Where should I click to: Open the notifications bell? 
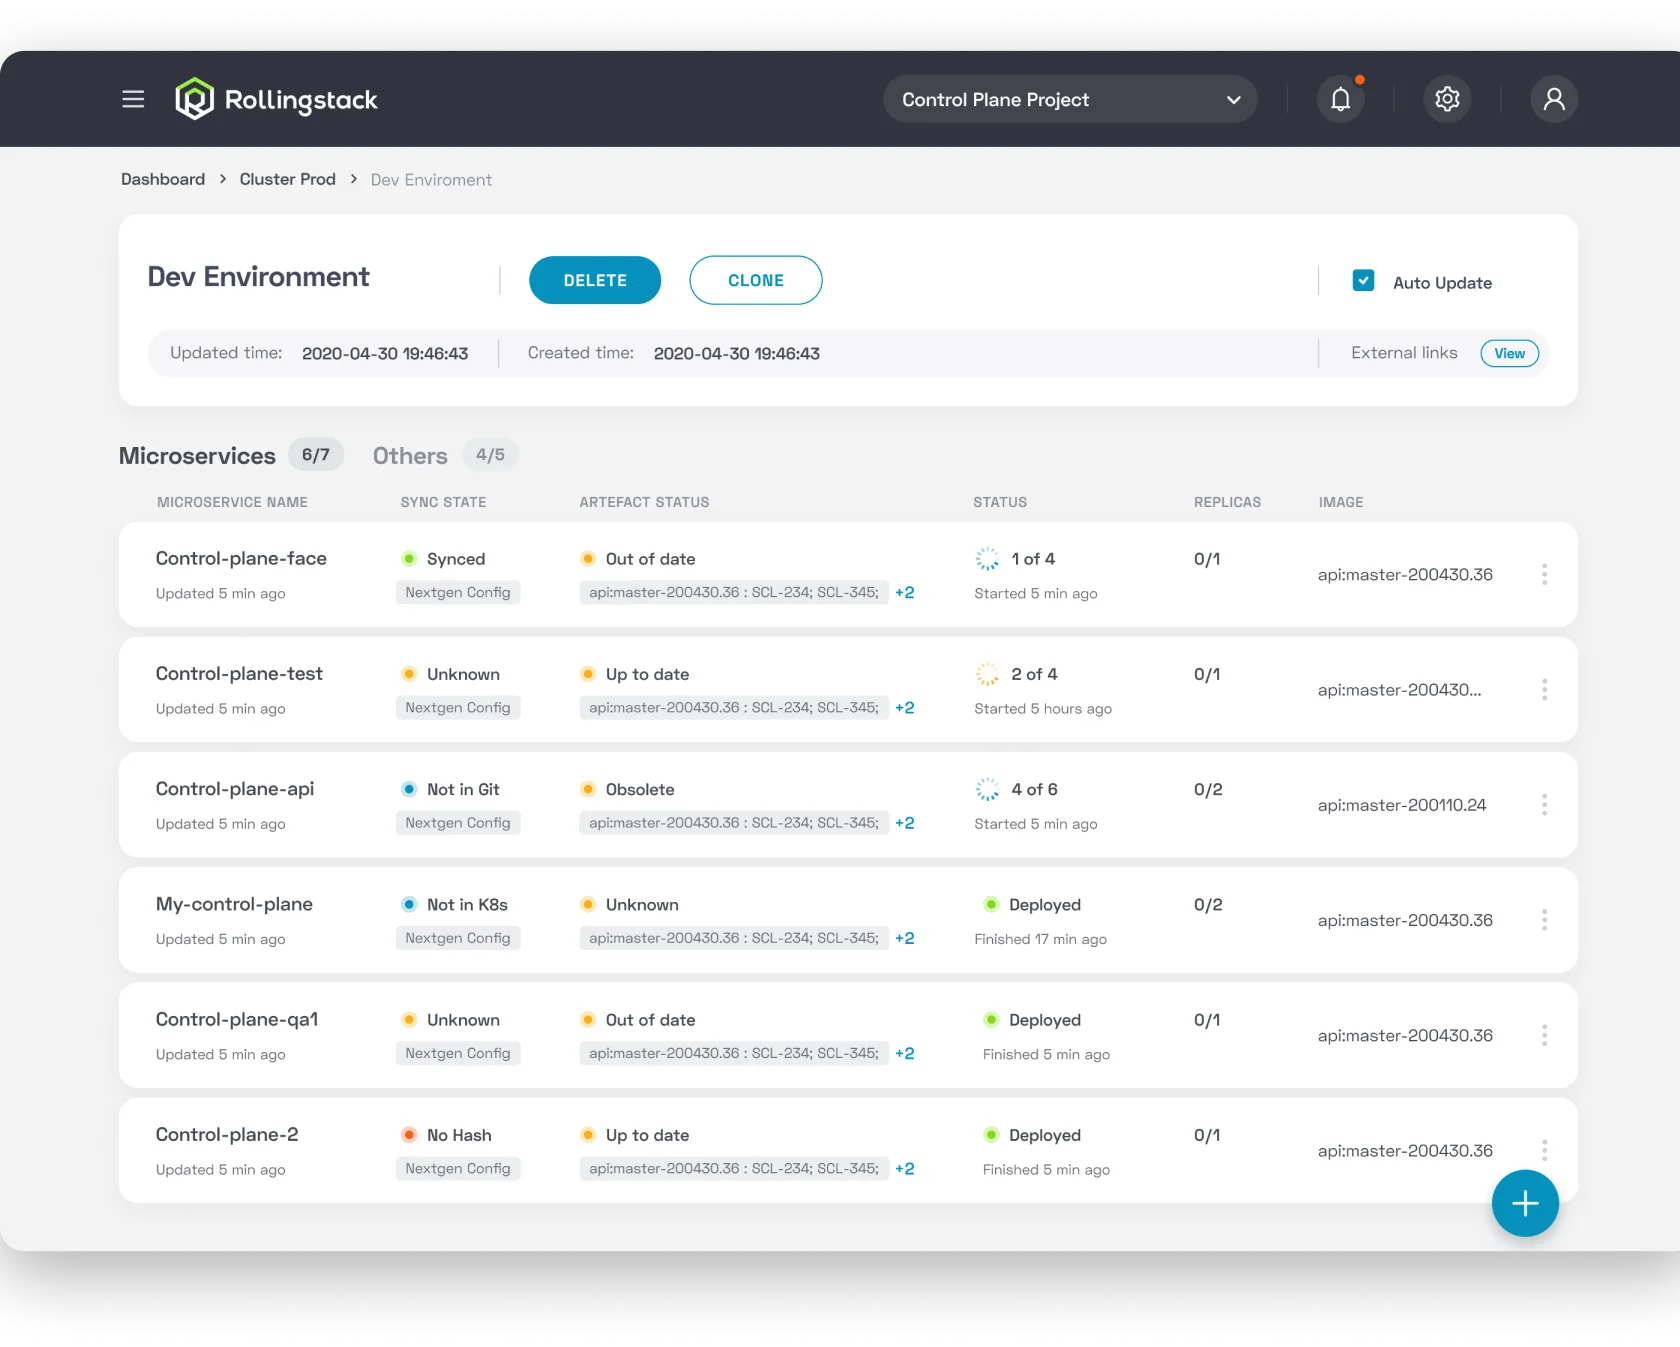point(1341,99)
